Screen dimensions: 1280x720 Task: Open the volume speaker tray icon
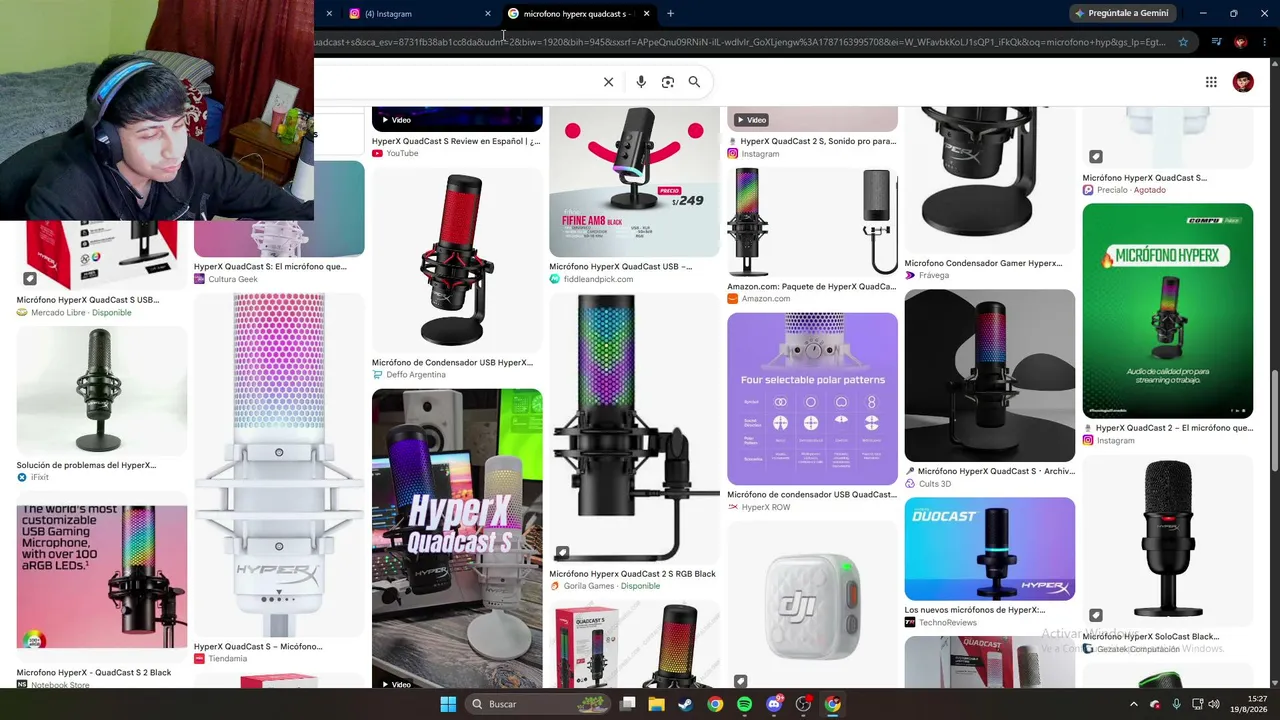pos(1213,704)
